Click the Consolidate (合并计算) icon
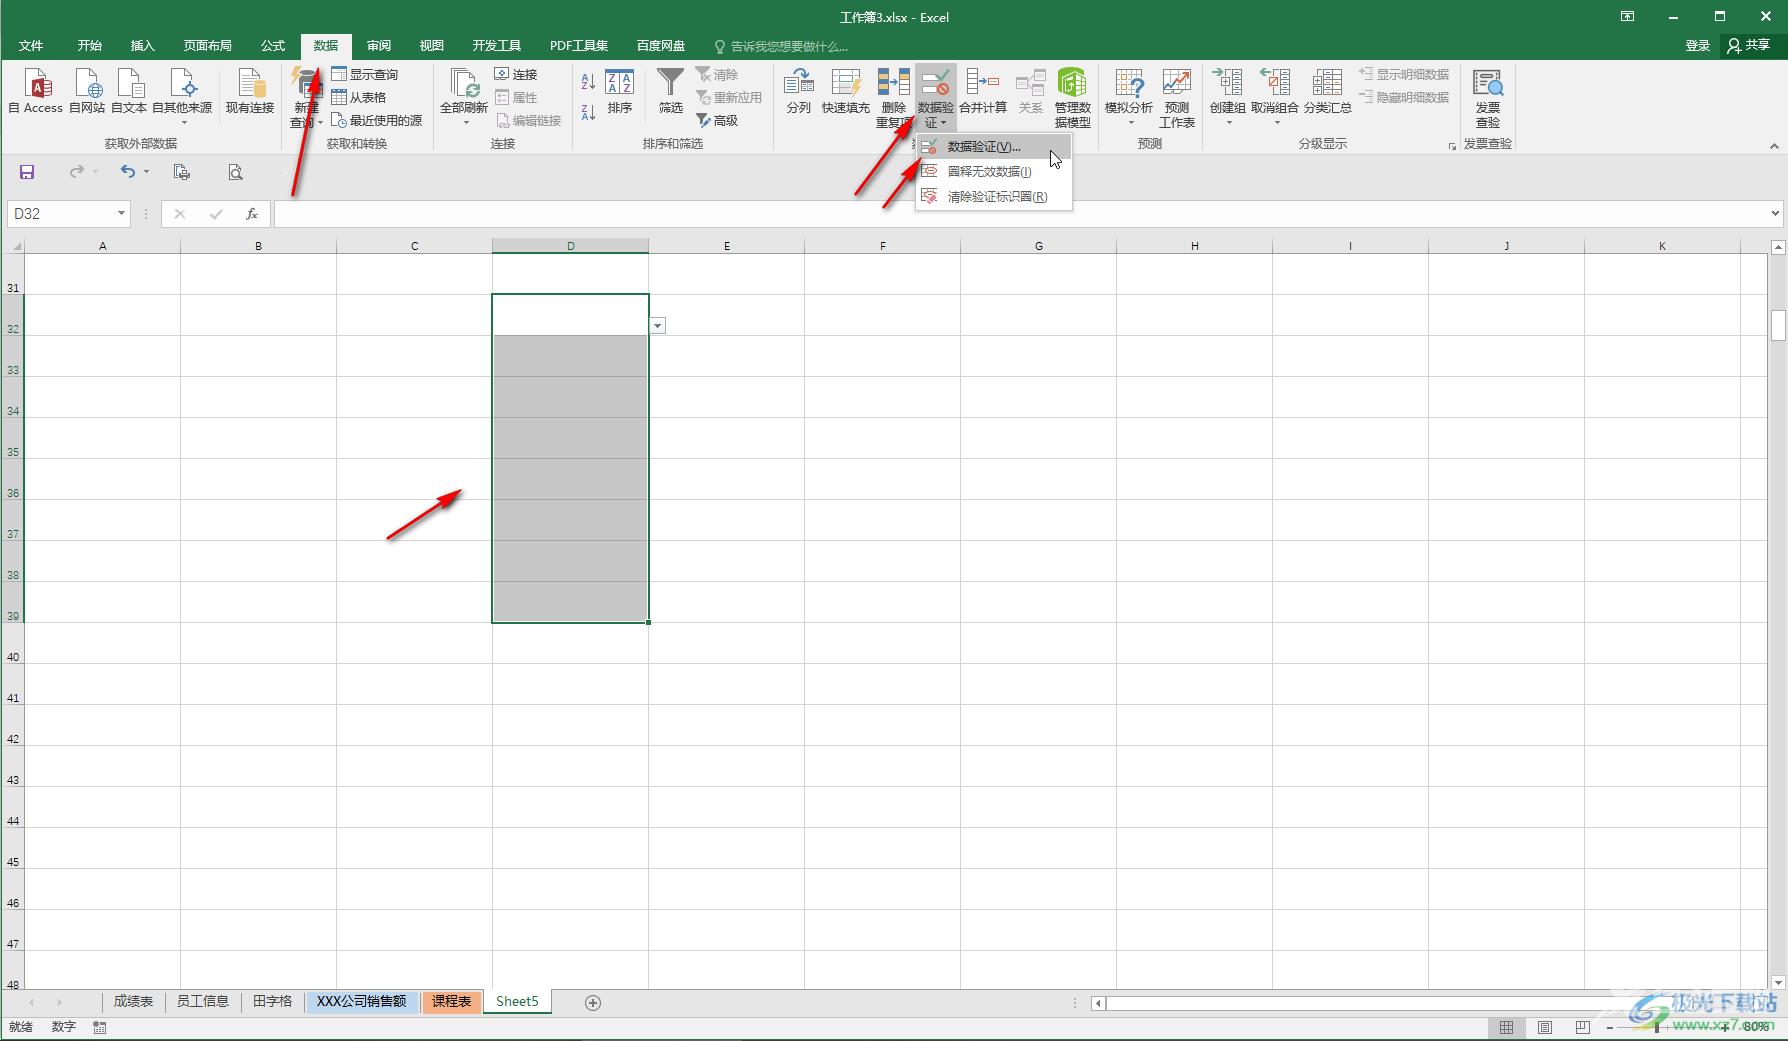1788x1041 pixels. [x=982, y=91]
